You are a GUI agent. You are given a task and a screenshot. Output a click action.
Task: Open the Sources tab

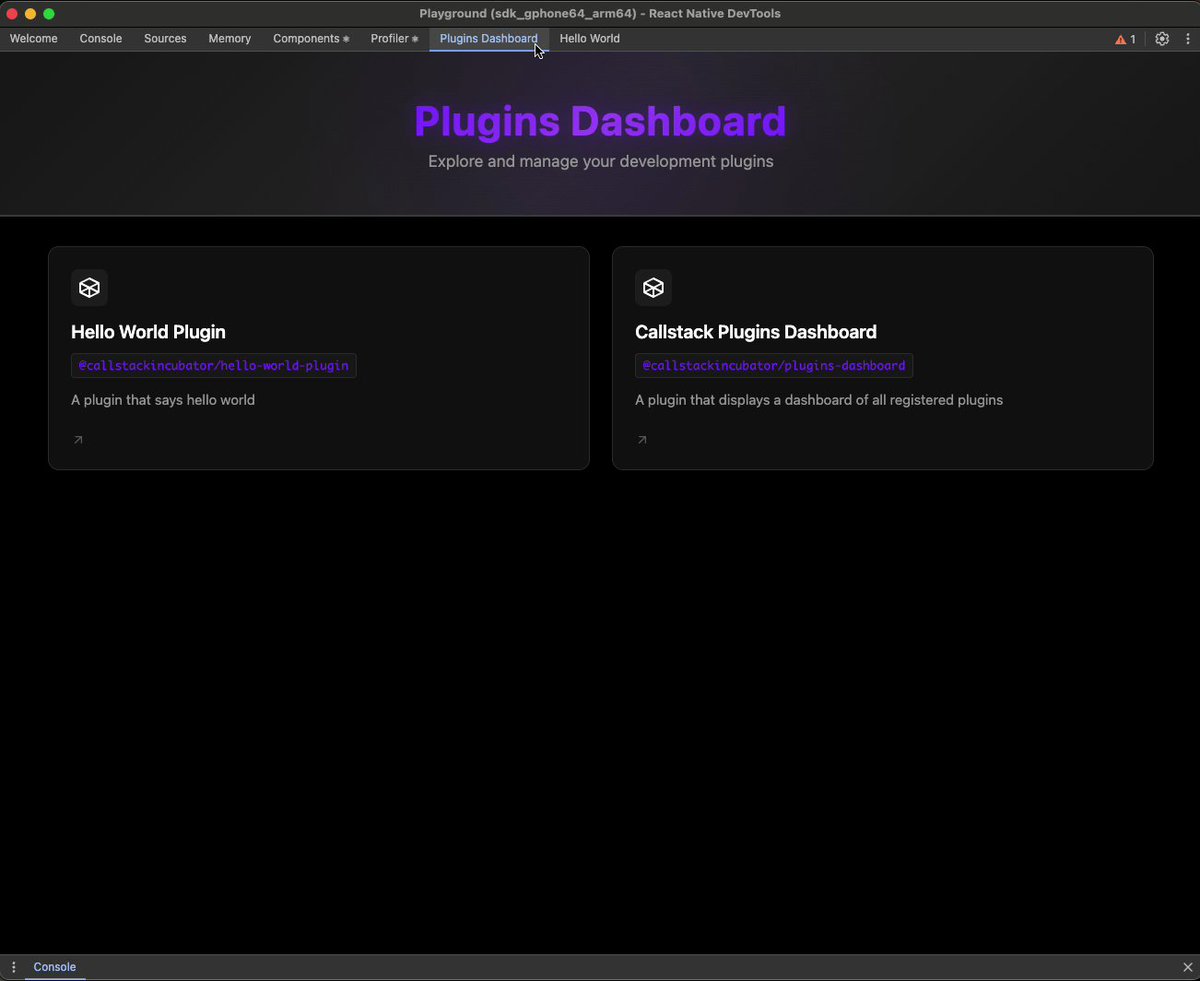tap(165, 39)
